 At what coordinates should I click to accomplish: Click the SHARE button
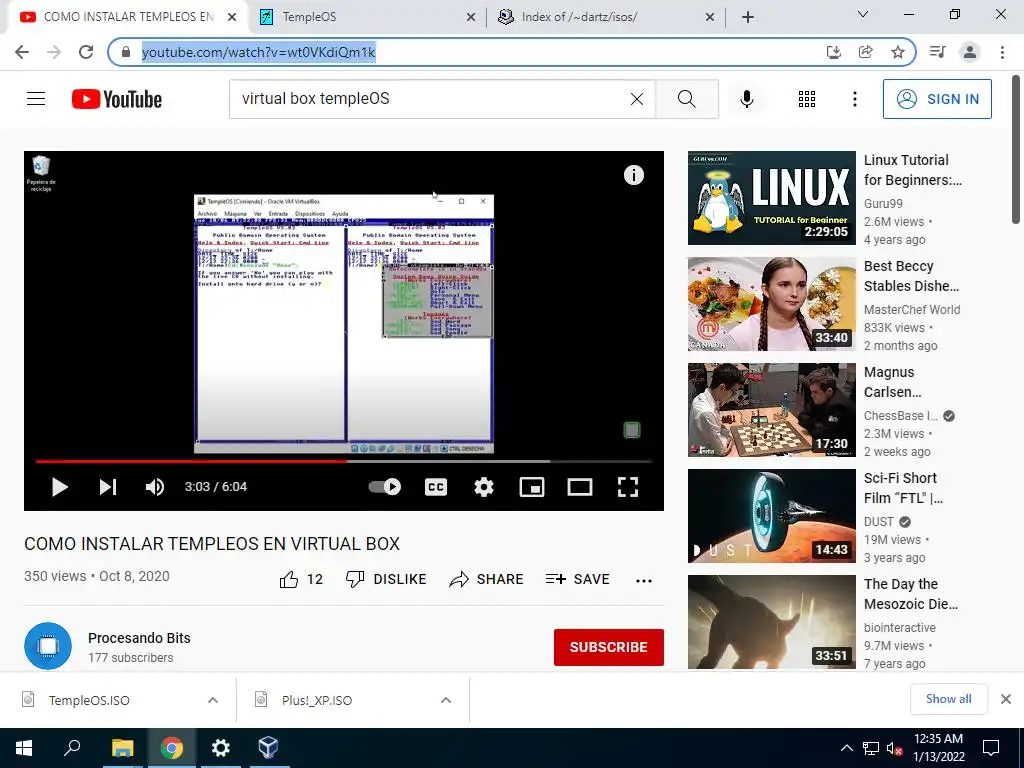[x=487, y=579]
